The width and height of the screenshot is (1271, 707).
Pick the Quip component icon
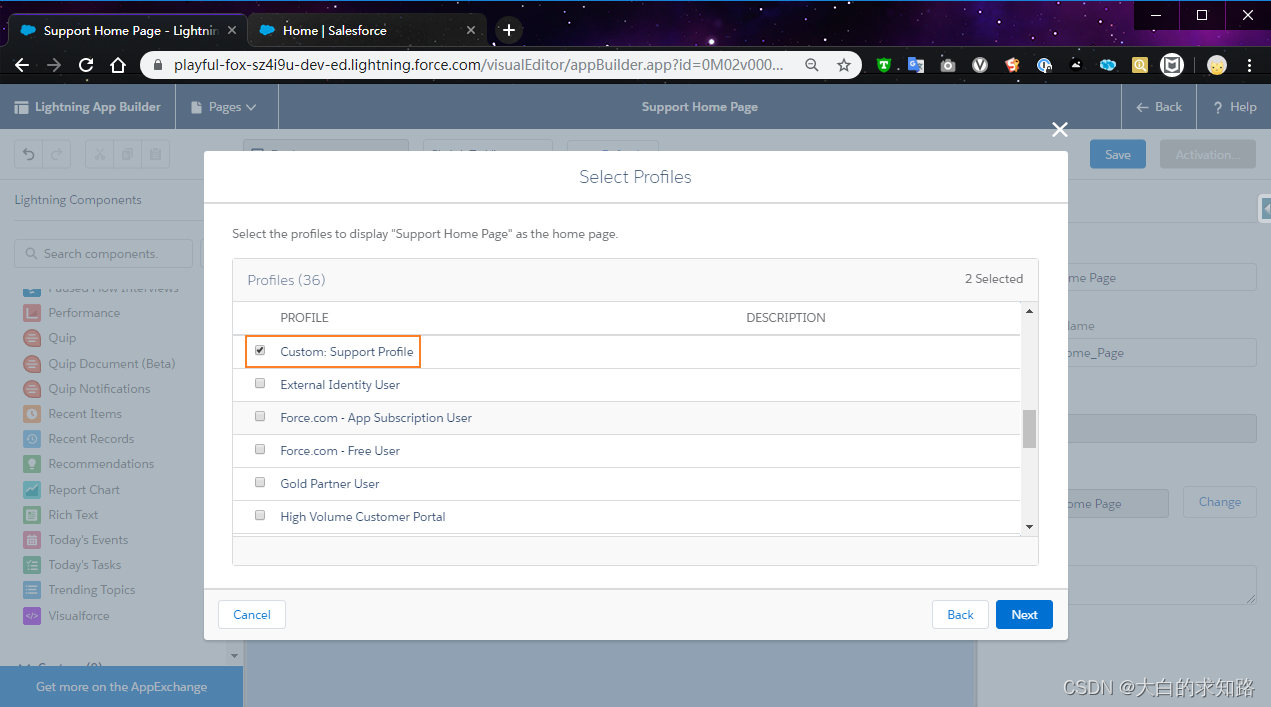(32, 338)
